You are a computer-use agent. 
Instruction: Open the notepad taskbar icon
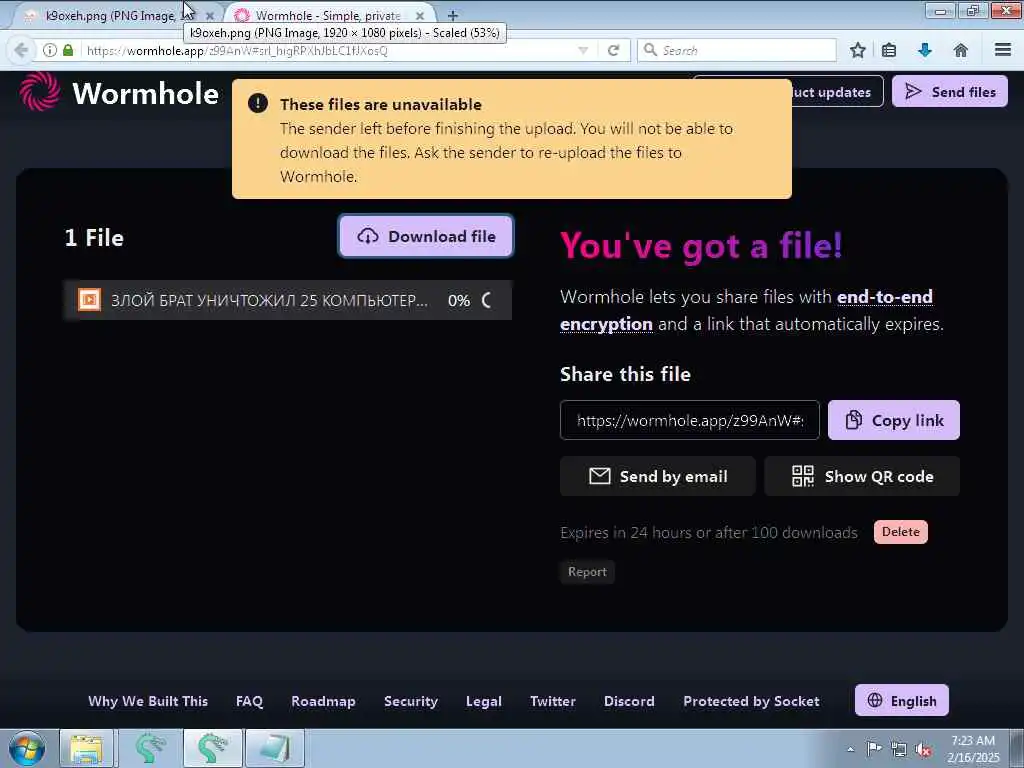275,748
